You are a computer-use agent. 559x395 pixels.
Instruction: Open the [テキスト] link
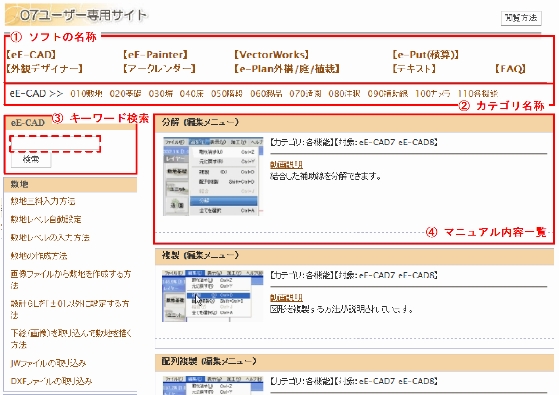point(414,68)
